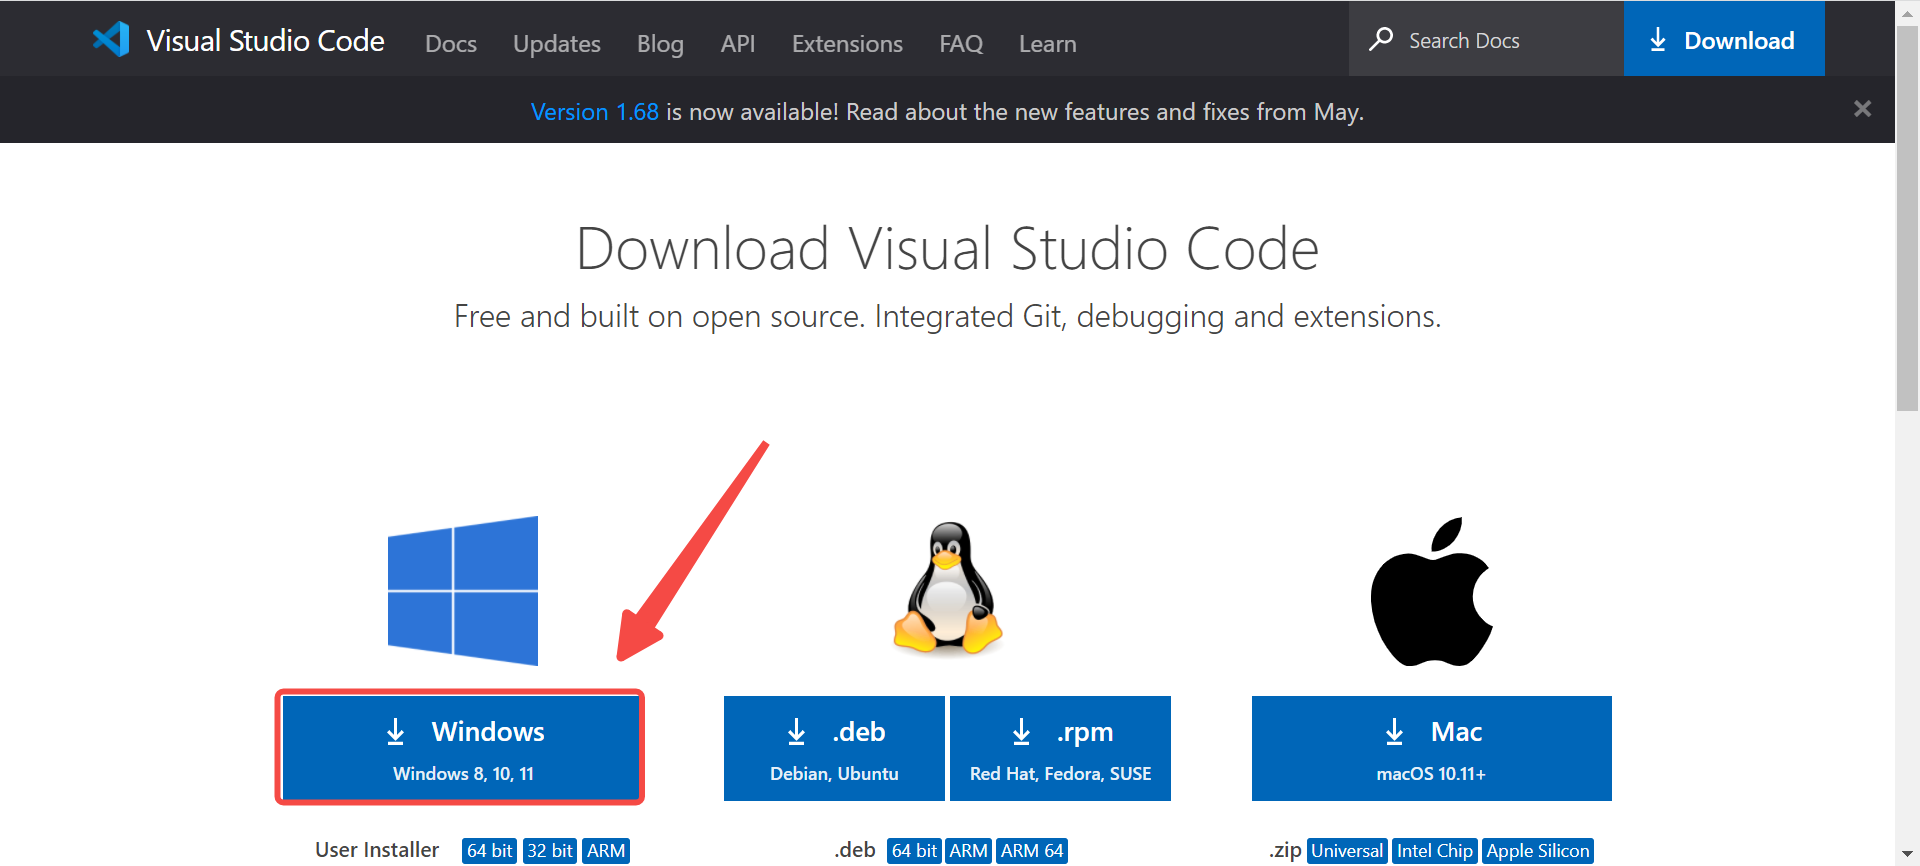Screen dimensions: 1920x866
Task: Open the Extensions page
Action: point(847,44)
